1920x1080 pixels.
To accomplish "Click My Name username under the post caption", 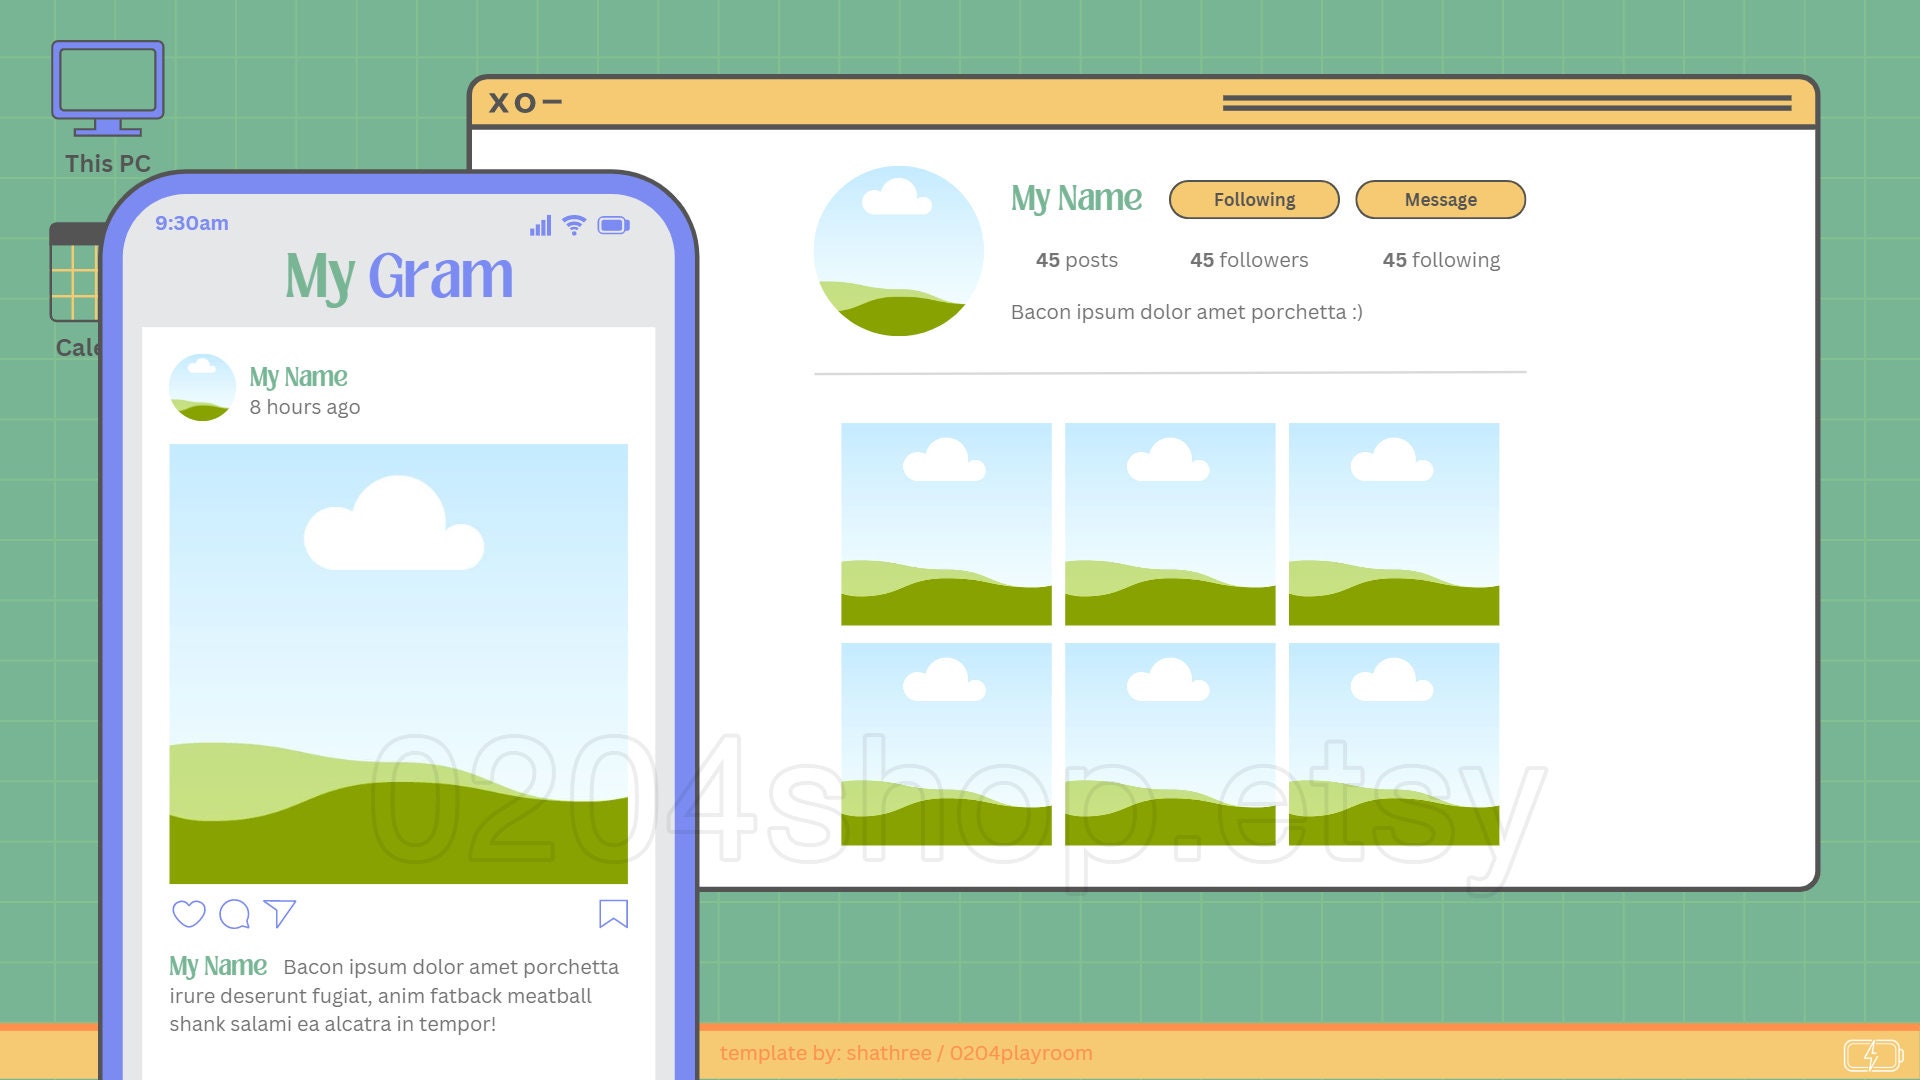I will [218, 966].
